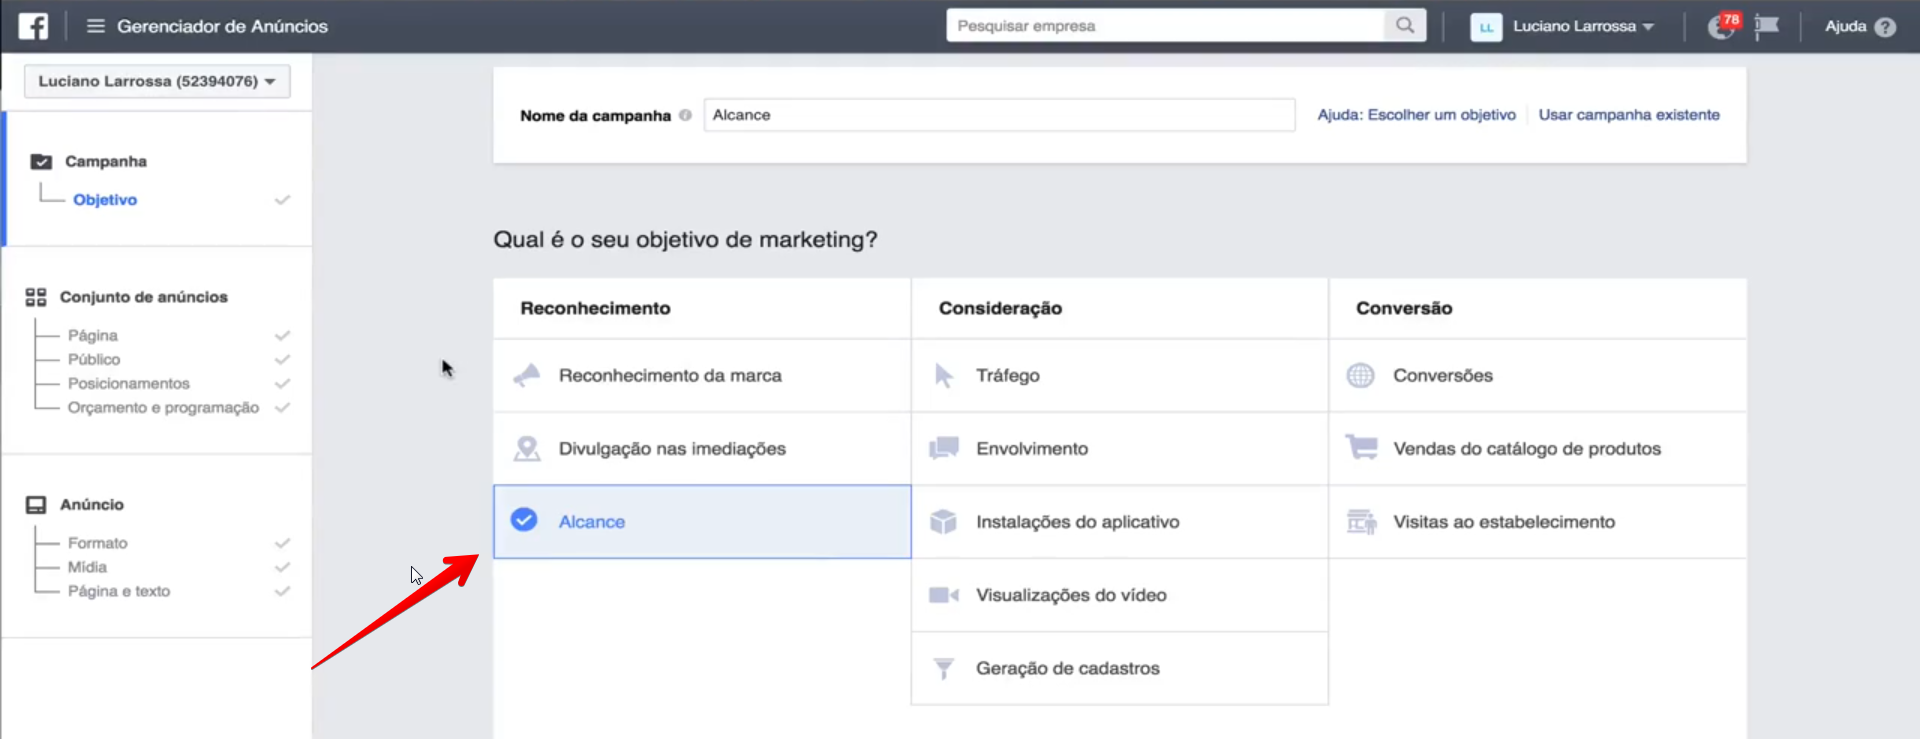Go to the Formato step
Viewport: 1920px width, 739px height.
pyautogui.click(x=98, y=543)
